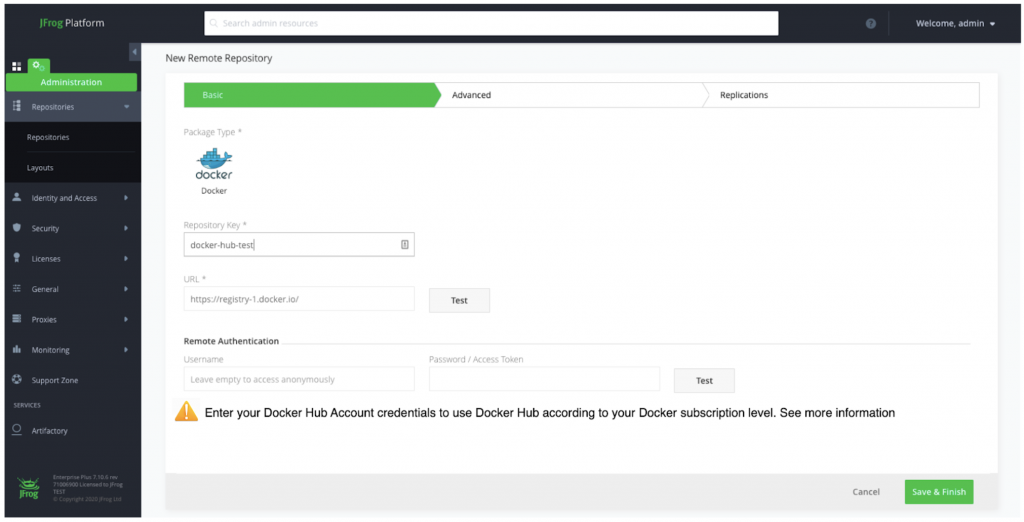This screenshot has width=1024, height=522.
Task: Open the Welcome, admin user dropdown
Action: (x=955, y=24)
